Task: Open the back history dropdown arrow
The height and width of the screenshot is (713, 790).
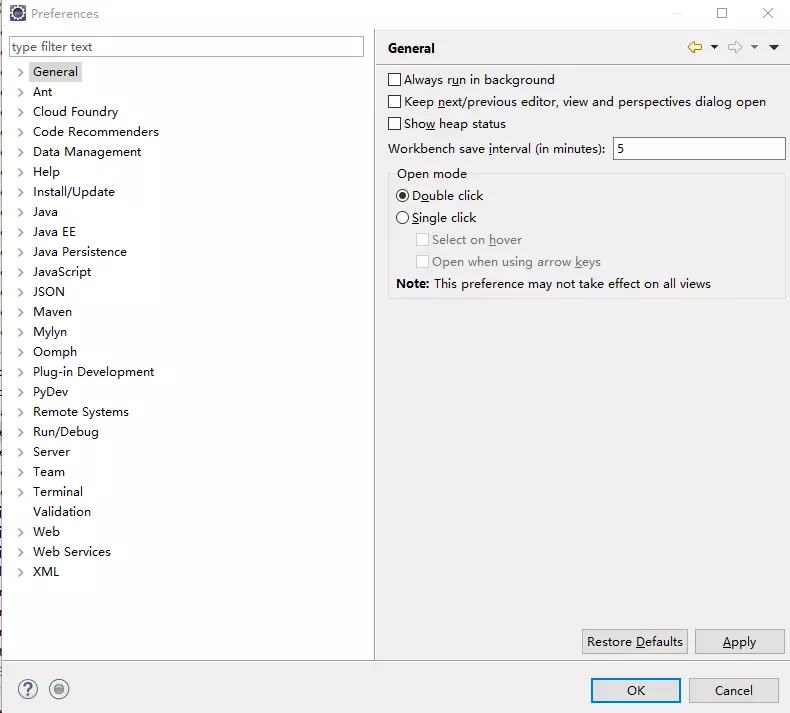Action: (714, 47)
